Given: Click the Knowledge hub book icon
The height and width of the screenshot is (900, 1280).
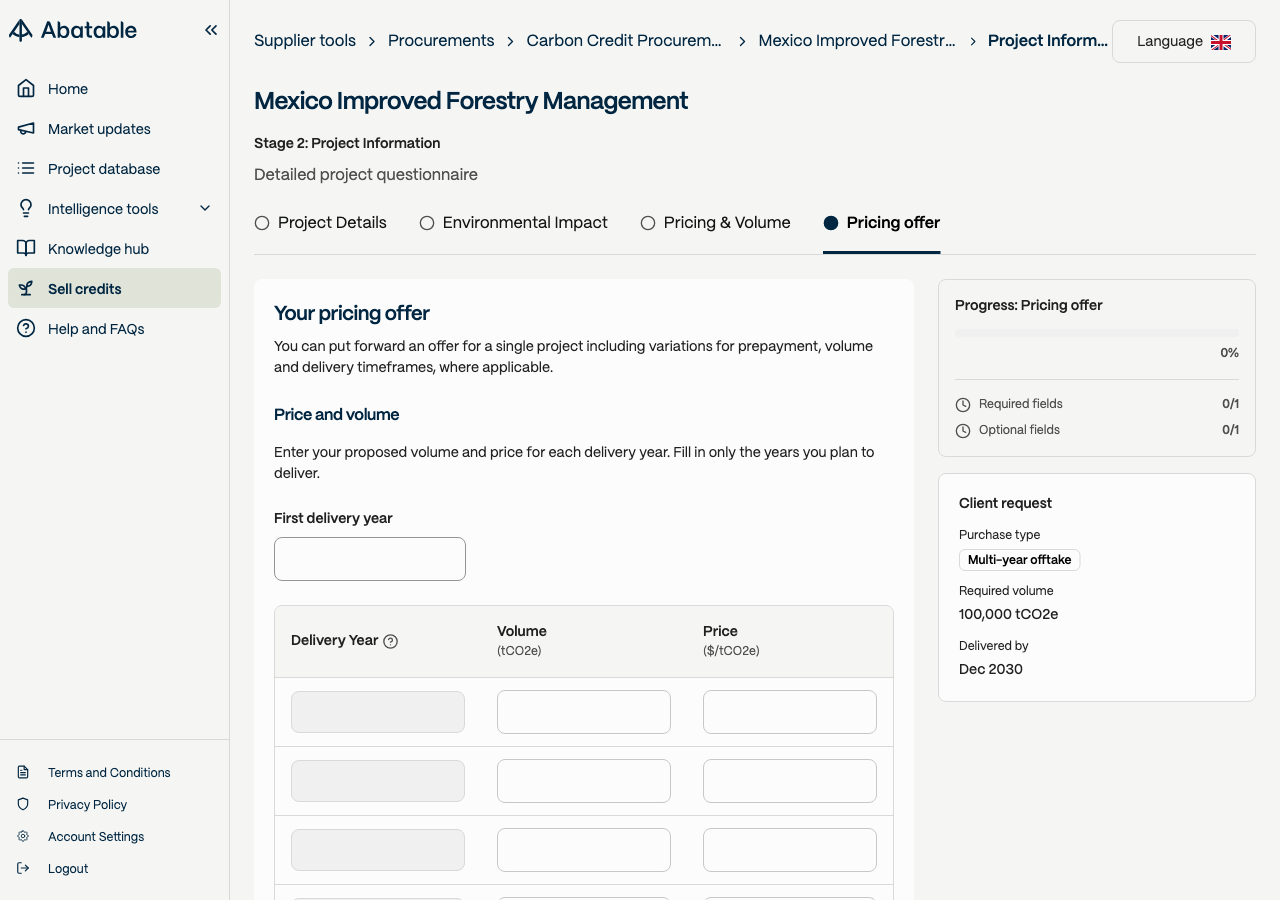Looking at the screenshot, I should 26,249.
